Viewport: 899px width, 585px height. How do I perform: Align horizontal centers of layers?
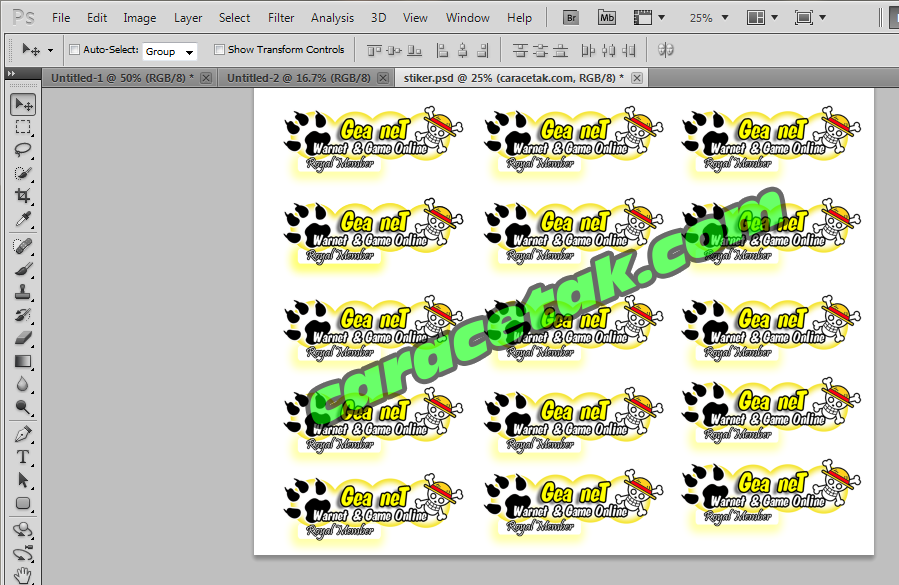(463, 50)
